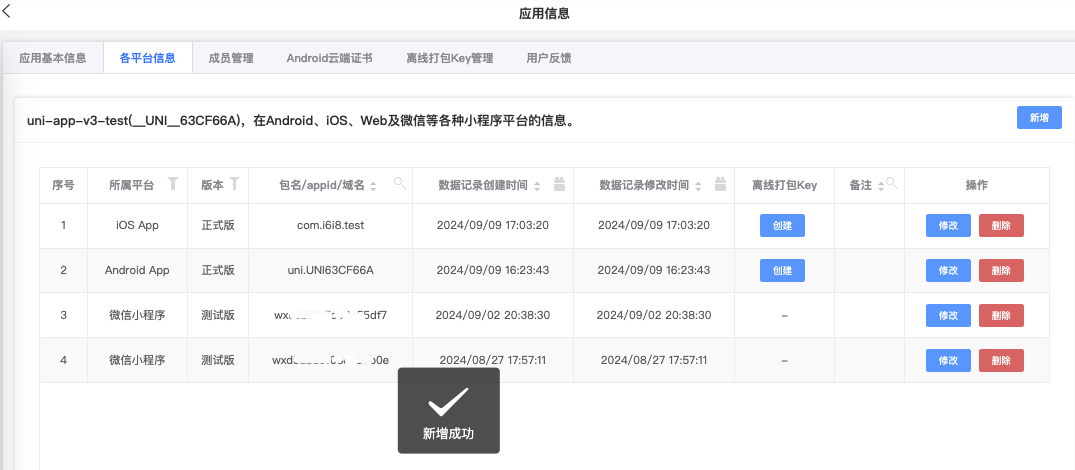Viewport: 1075px width, 470px height.
Task: Open the 用户反馈 tab
Action: [549, 58]
